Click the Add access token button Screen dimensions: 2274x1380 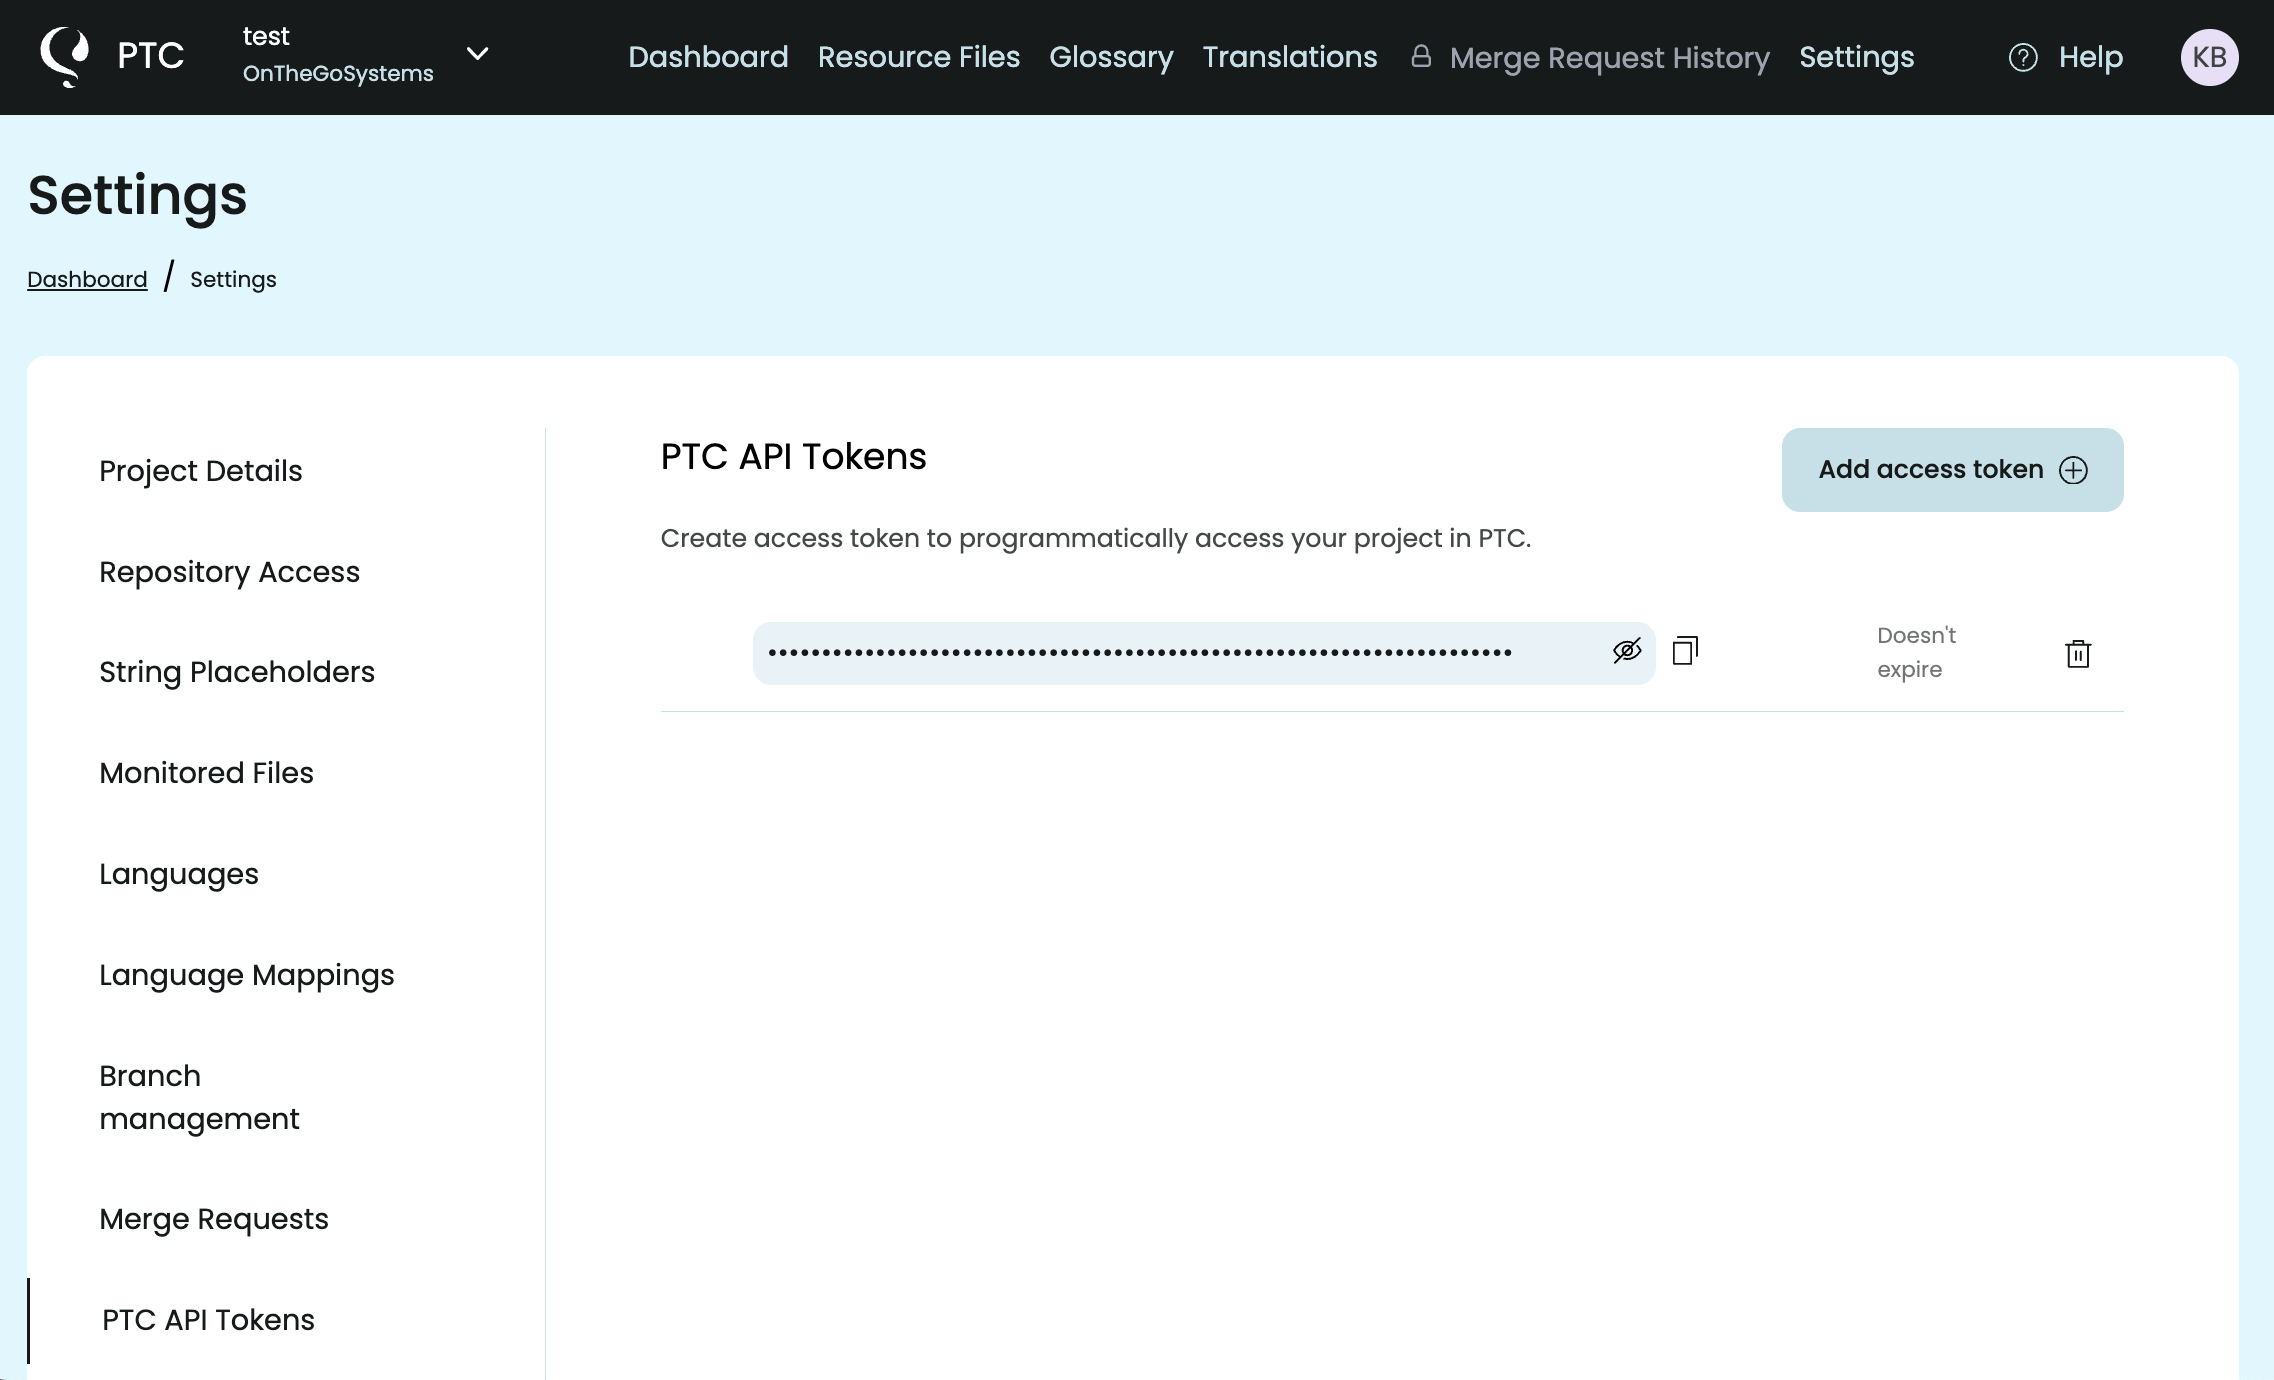[x=1952, y=470]
